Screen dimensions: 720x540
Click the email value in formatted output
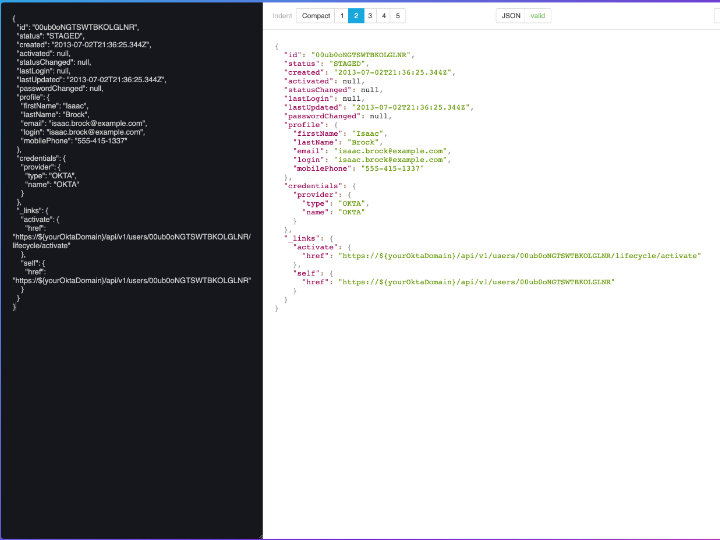point(390,151)
